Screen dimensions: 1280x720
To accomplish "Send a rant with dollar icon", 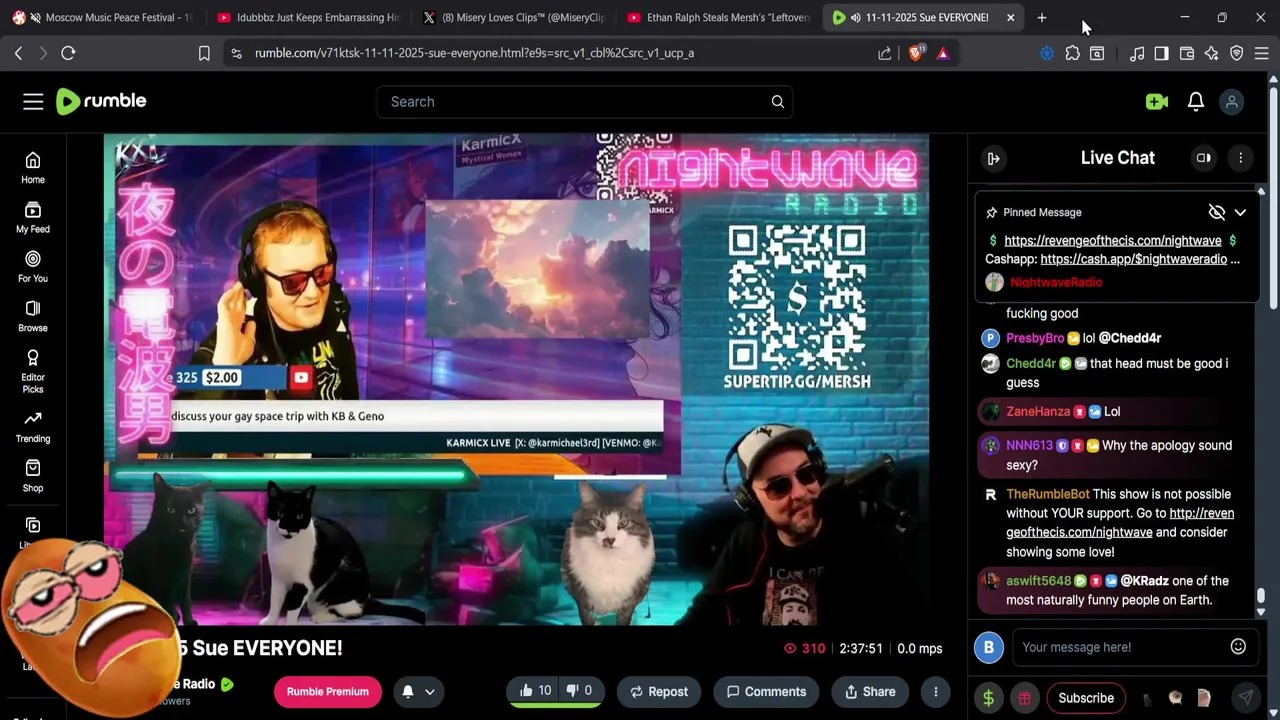I will [988, 698].
